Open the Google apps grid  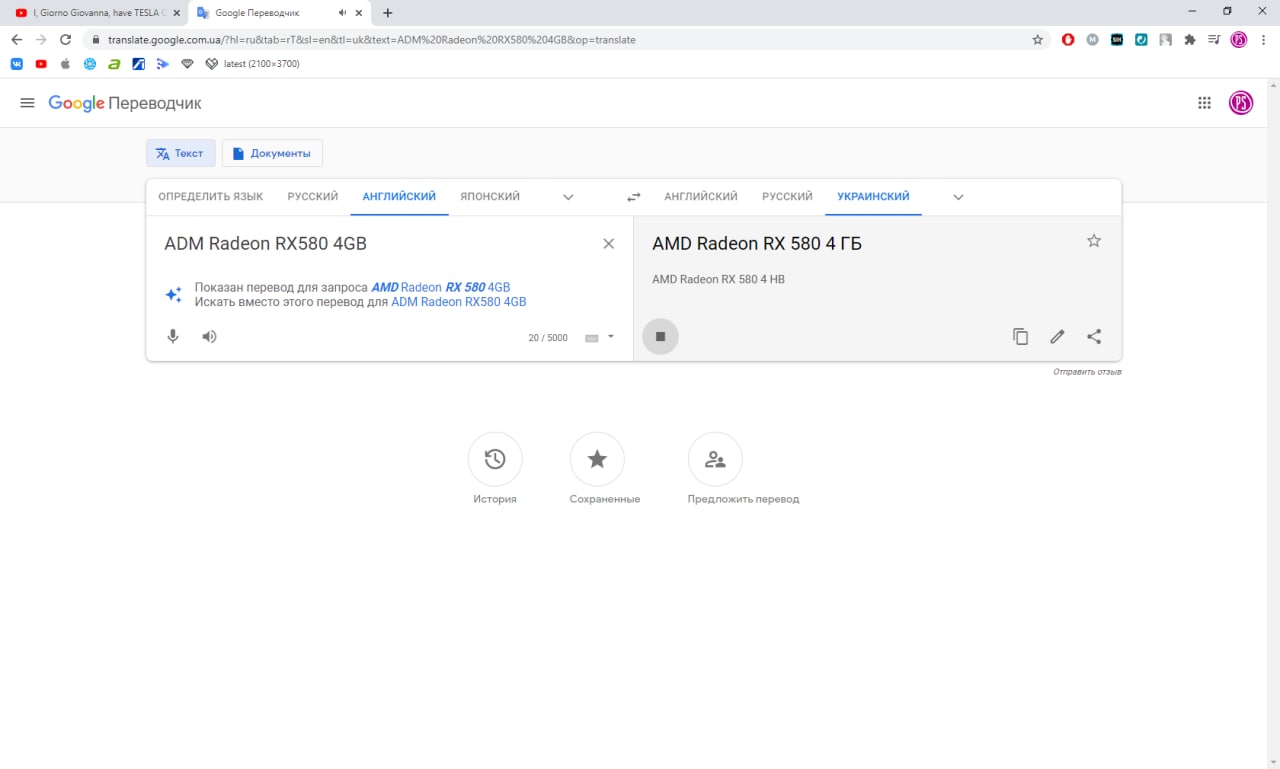[x=1204, y=103]
